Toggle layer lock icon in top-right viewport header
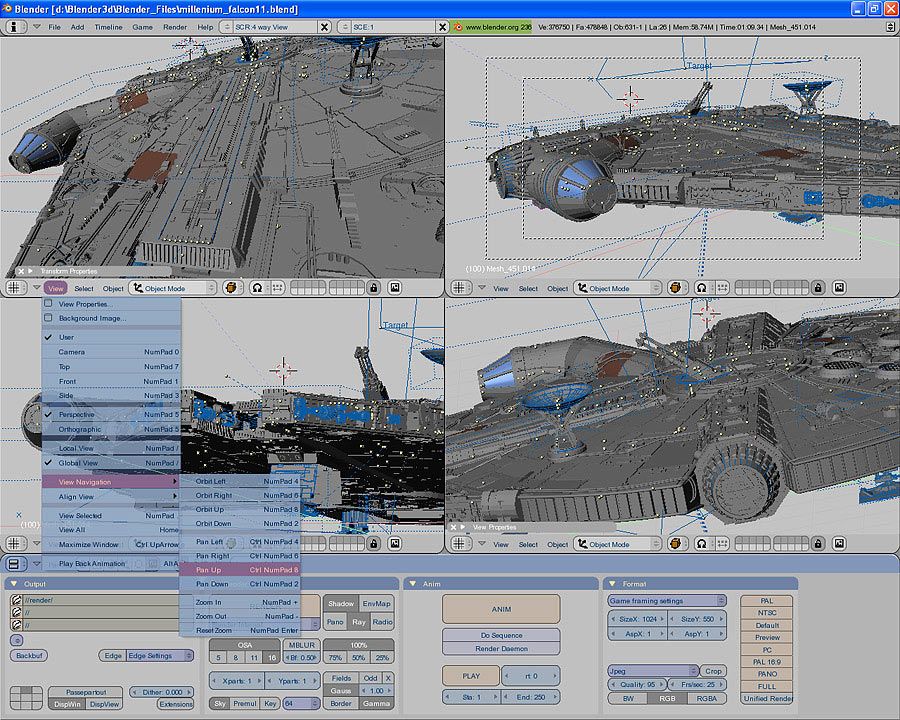Screen dimensions: 900x720 [x=818, y=288]
